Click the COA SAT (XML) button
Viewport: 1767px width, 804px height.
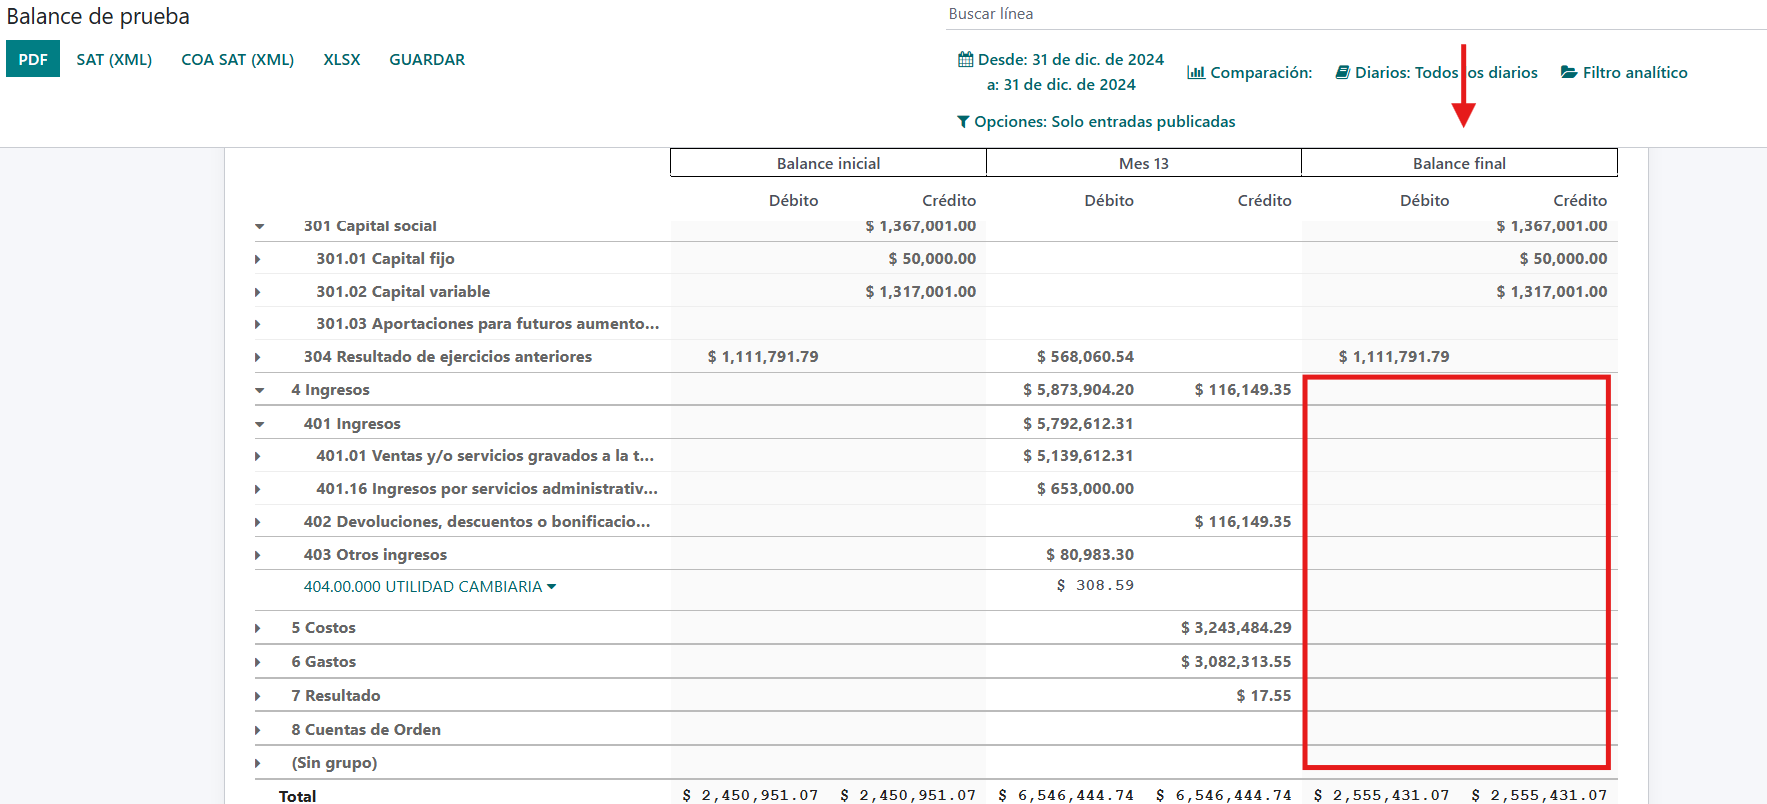(x=237, y=59)
